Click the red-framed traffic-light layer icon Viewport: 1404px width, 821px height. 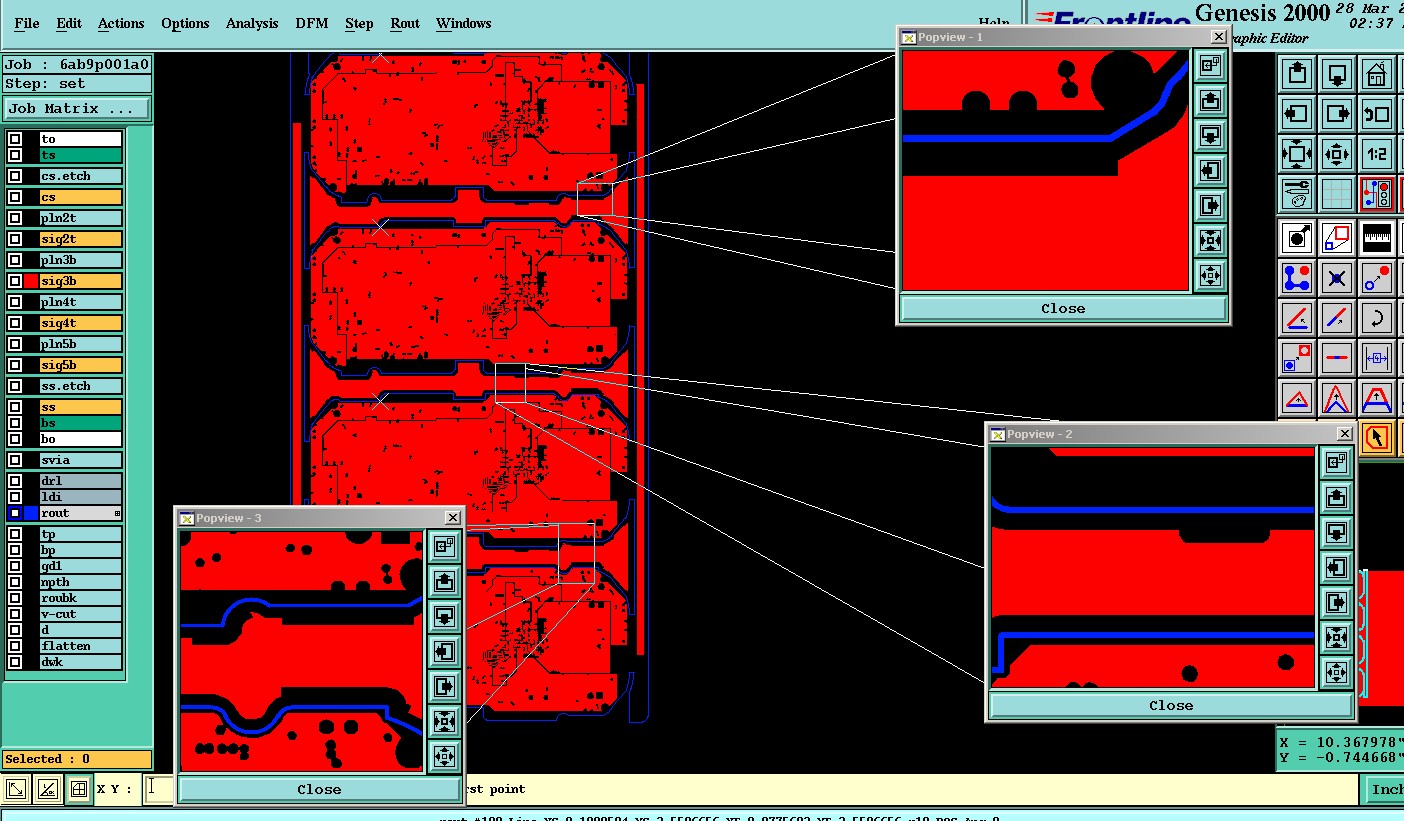point(1377,193)
